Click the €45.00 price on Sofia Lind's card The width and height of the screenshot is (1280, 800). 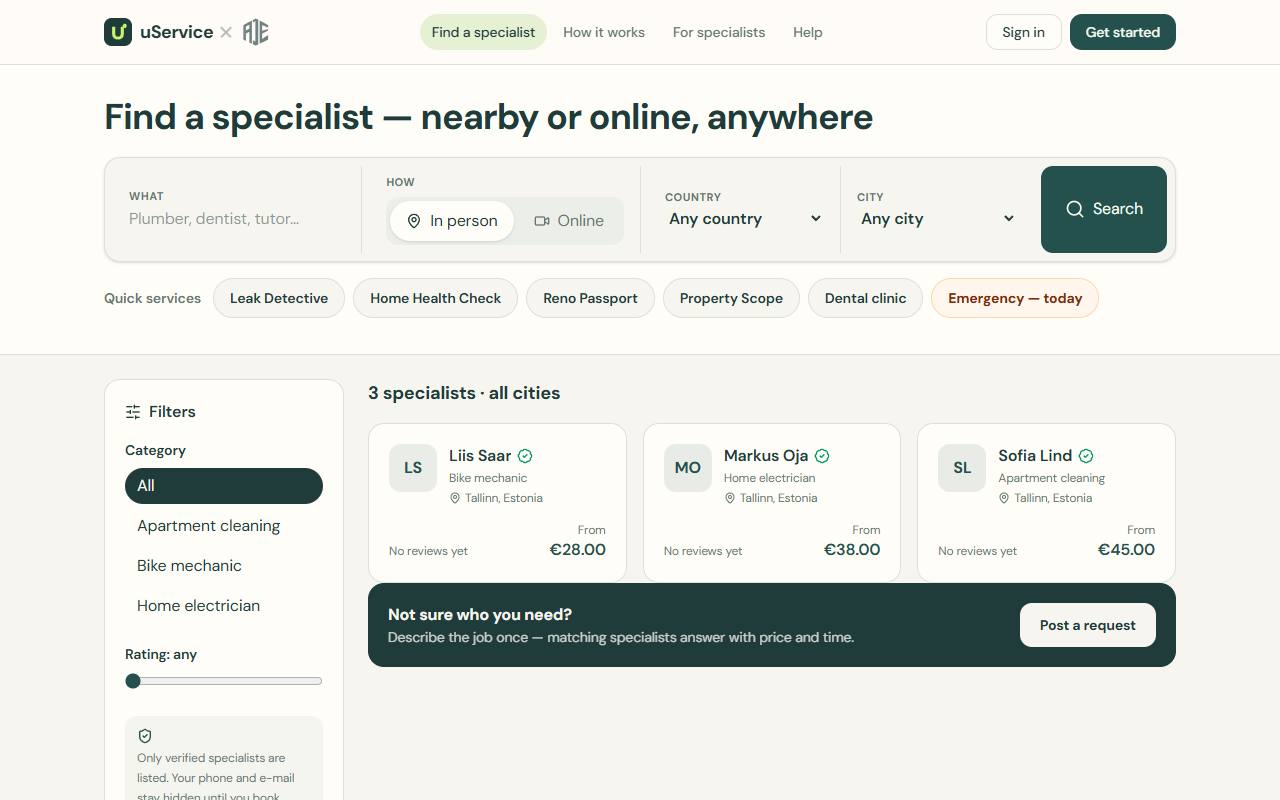click(x=1126, y=550)
